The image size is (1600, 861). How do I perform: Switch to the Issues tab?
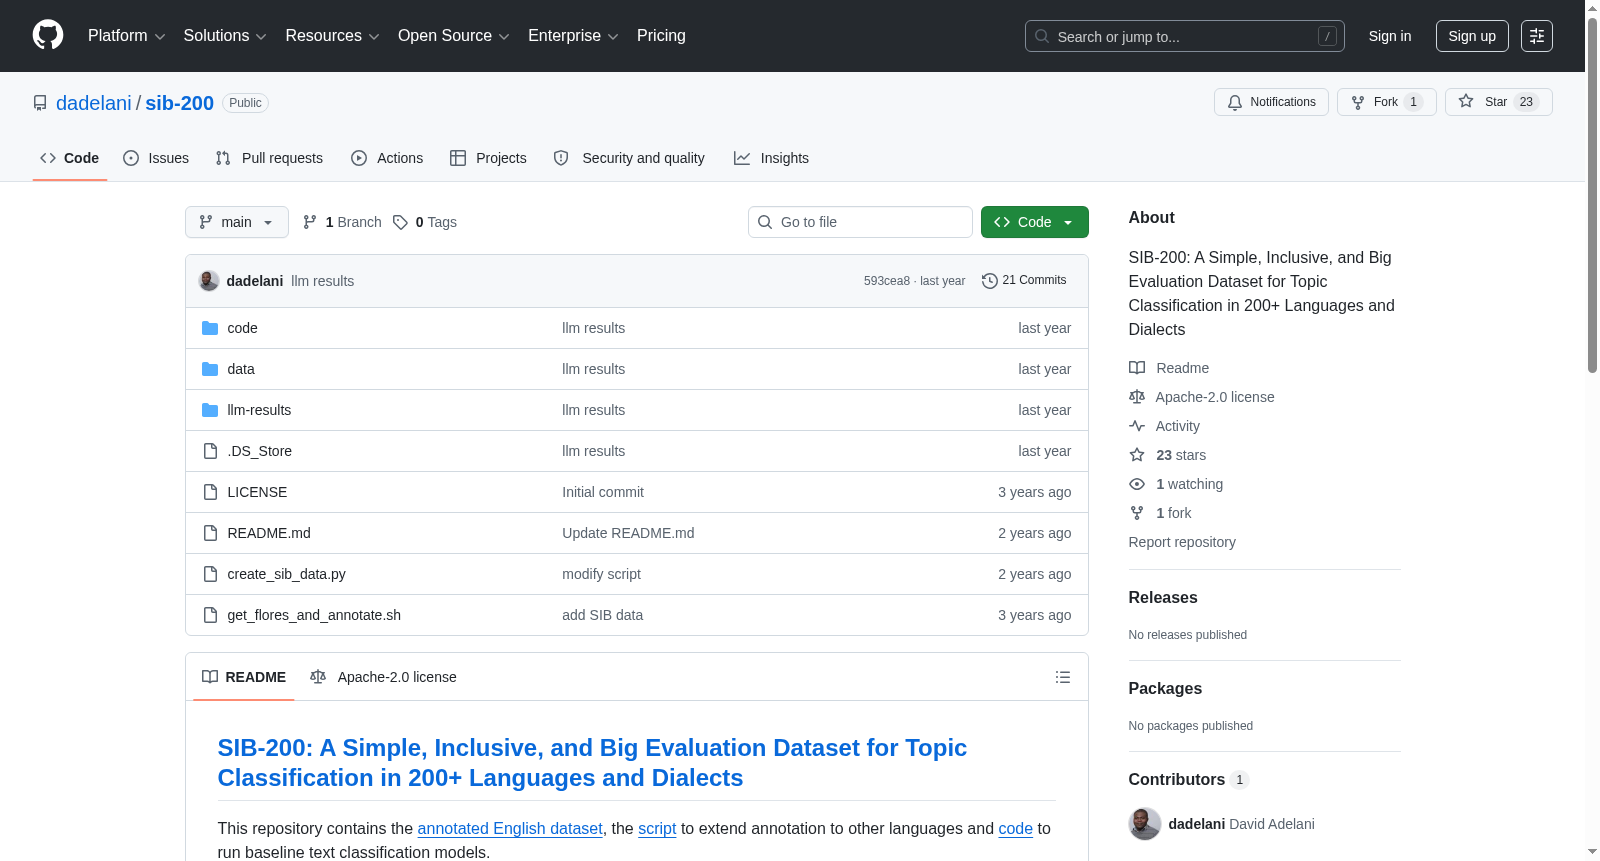(x=156, y=158)
